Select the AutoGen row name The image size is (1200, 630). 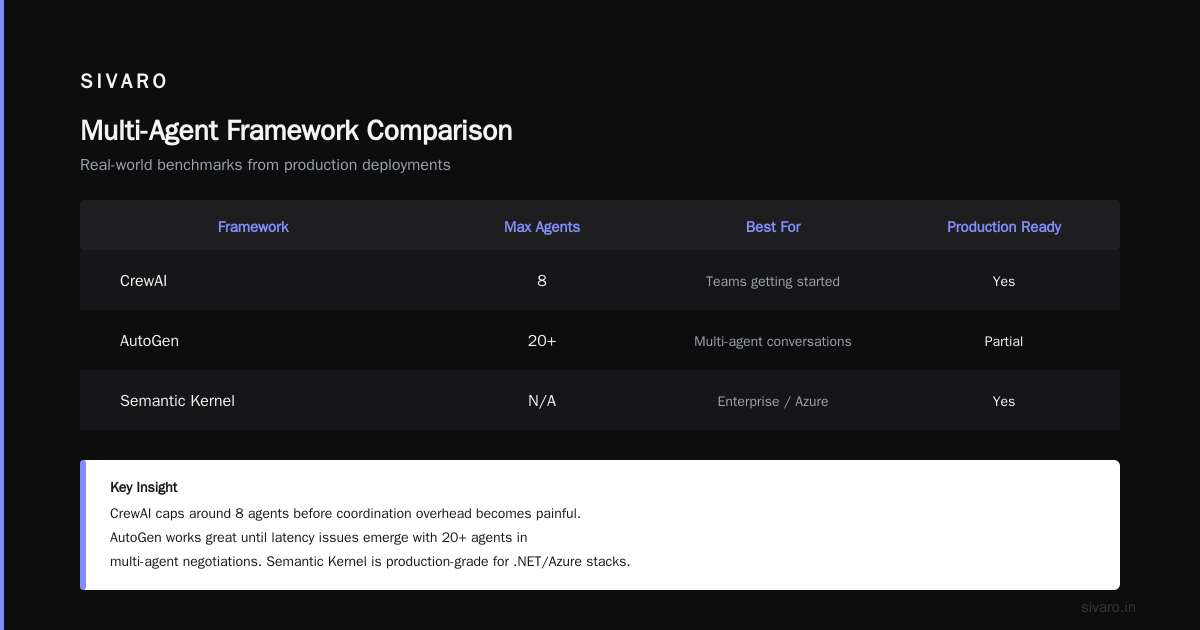coord(150,341)
